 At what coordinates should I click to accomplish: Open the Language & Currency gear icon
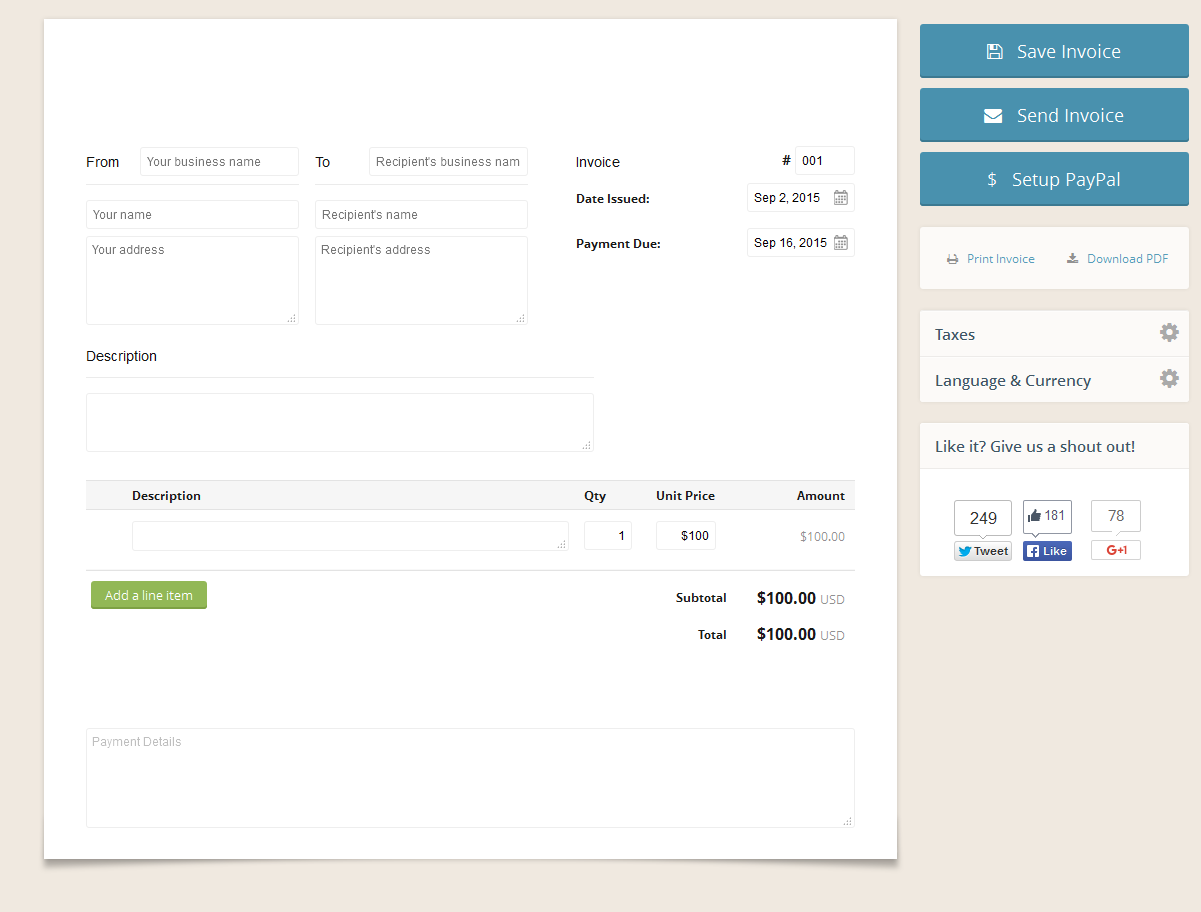click(1168, 379)
